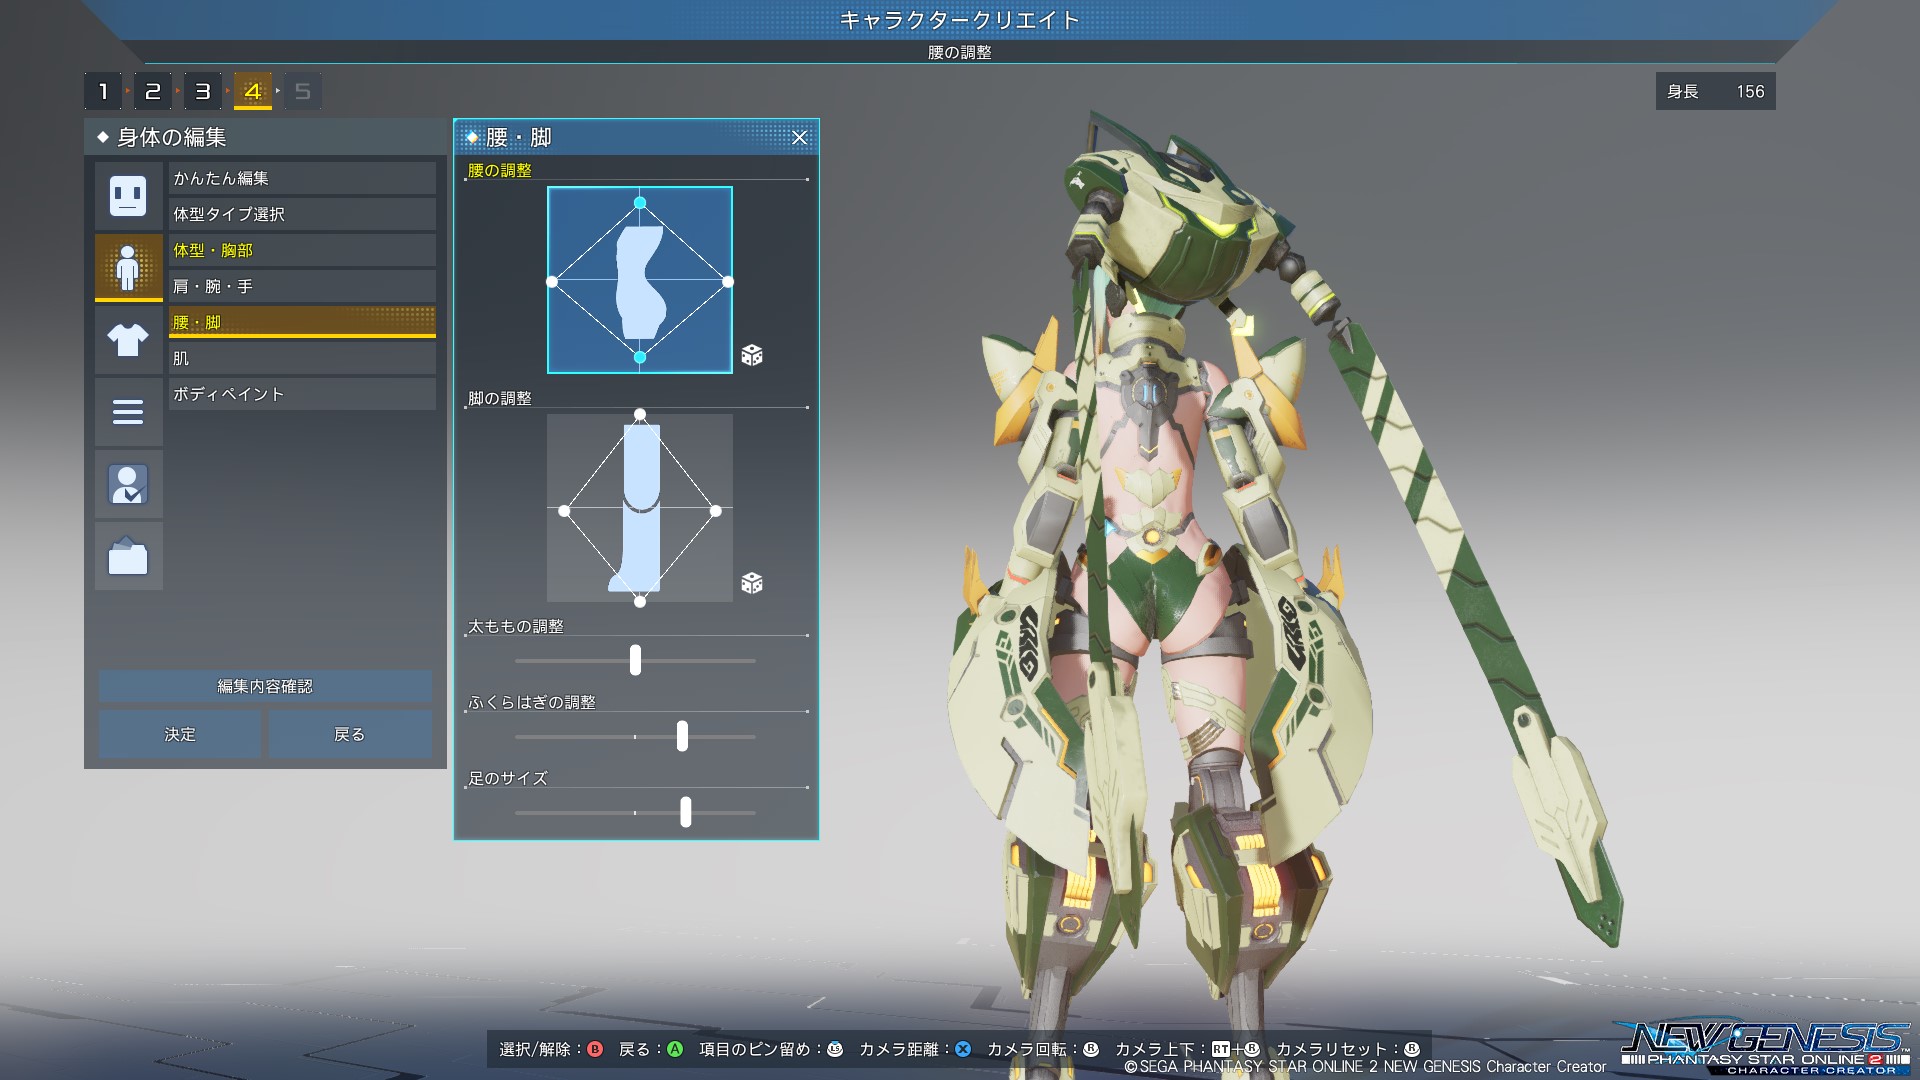Image resolution: width=1920 pixels, height=1080 pixels.
Task: Go to step 3 tab
Action: coord(202,92)
